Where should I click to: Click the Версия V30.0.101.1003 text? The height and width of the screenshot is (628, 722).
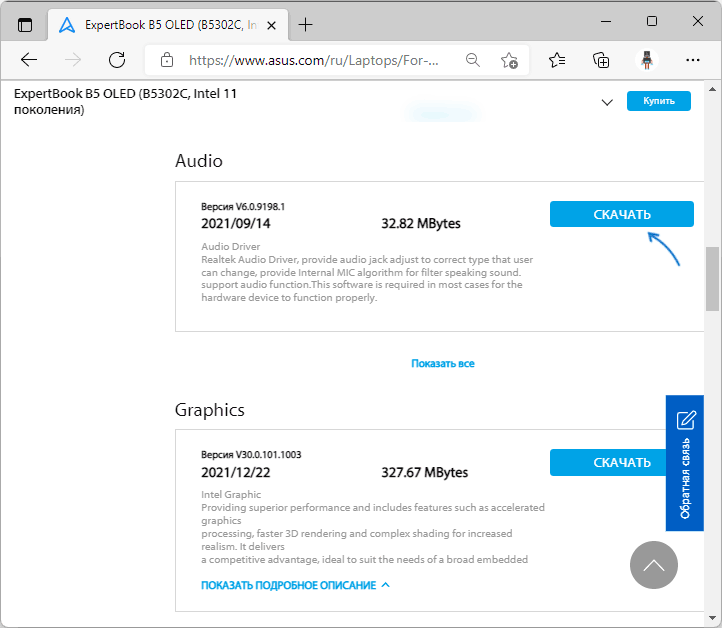click(251, 455)
